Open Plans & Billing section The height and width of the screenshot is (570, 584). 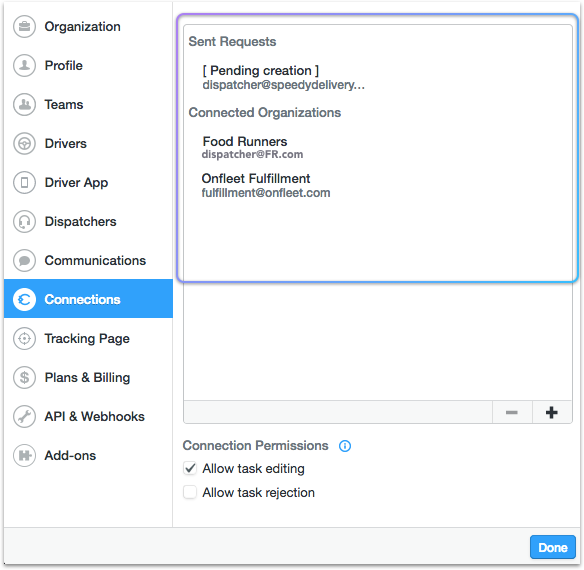click(88, 377)
